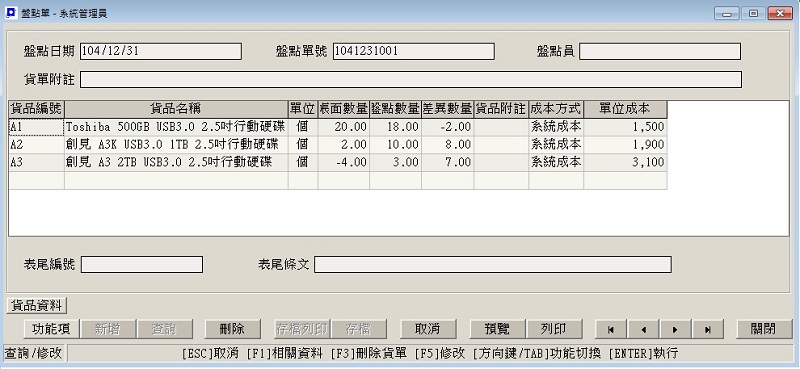Click the 系統成本 cell in row A3

(x=556, y=163)
